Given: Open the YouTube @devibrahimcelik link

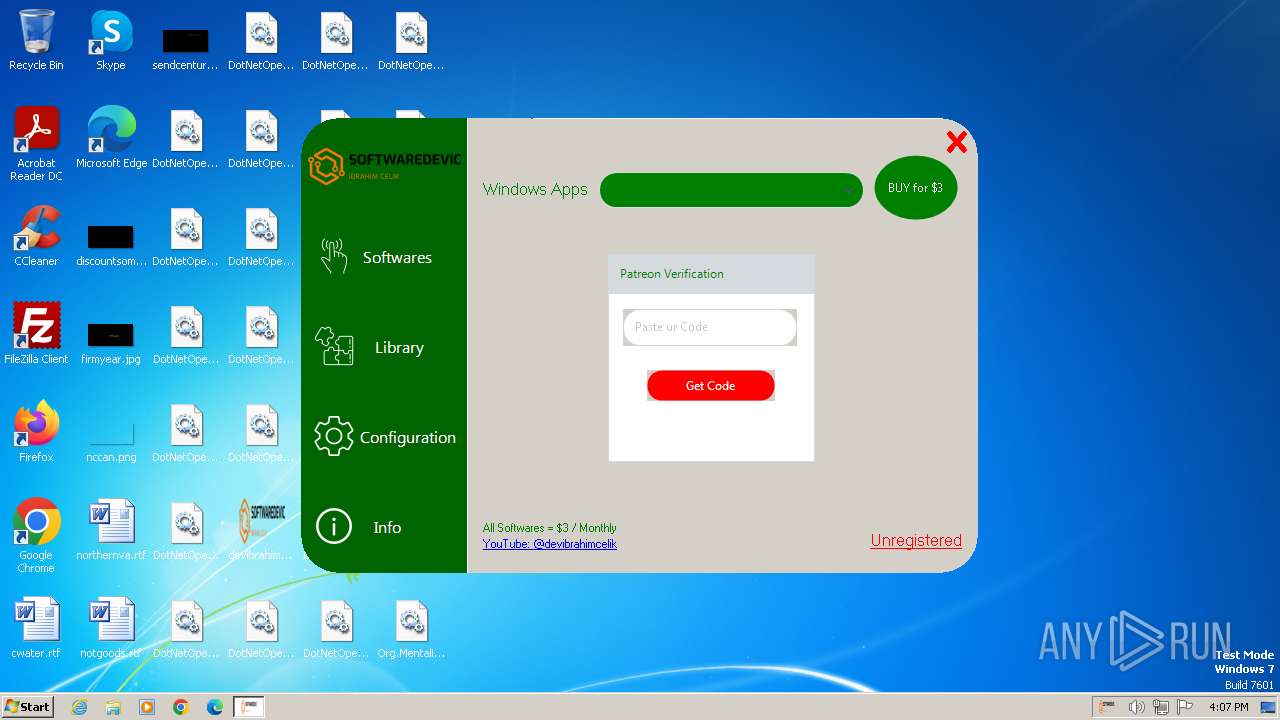Looking at the screenshot, I should [549, 544].
